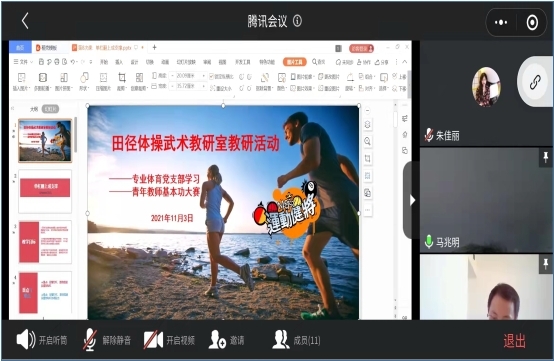This screenshot has height=361, width=554.
Task: Collapse the participant panel with the arrow
Action: (x=412, y=200)
